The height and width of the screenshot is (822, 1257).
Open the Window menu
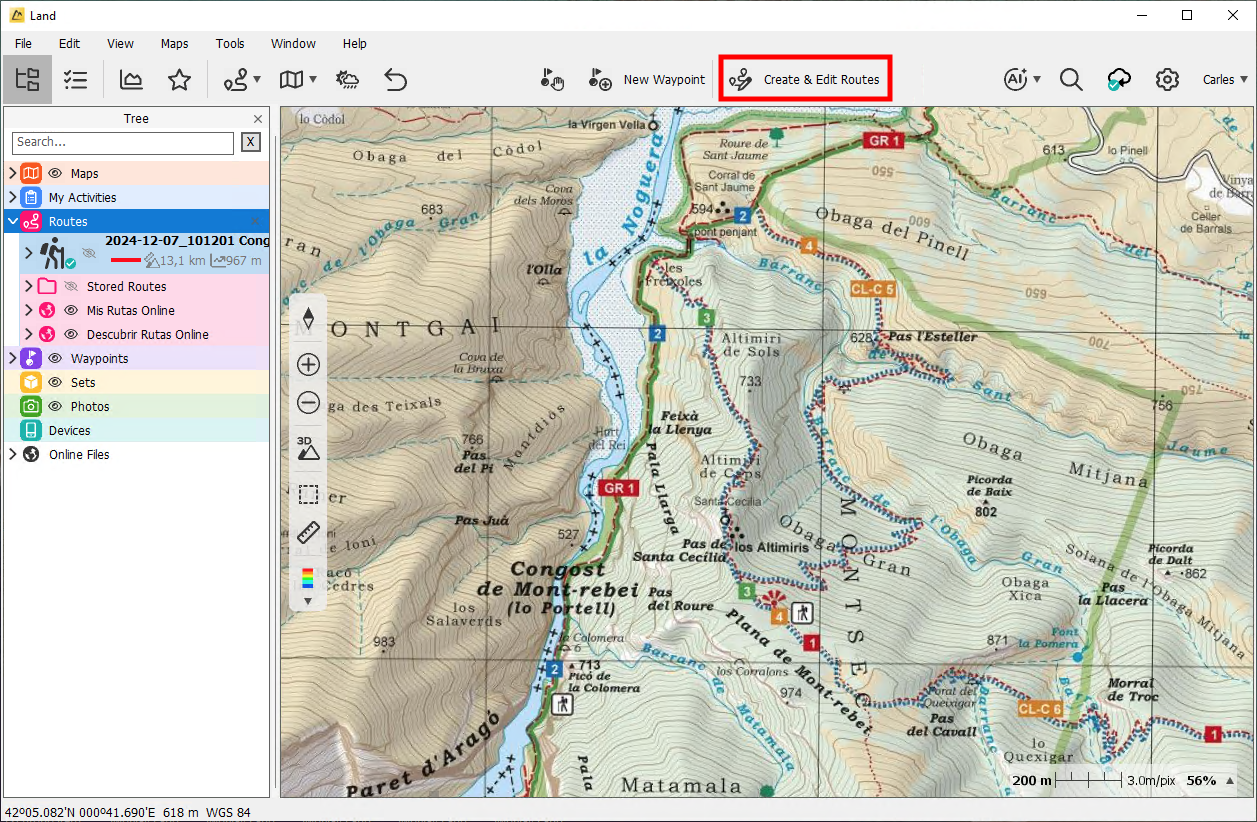click(293, 44)
